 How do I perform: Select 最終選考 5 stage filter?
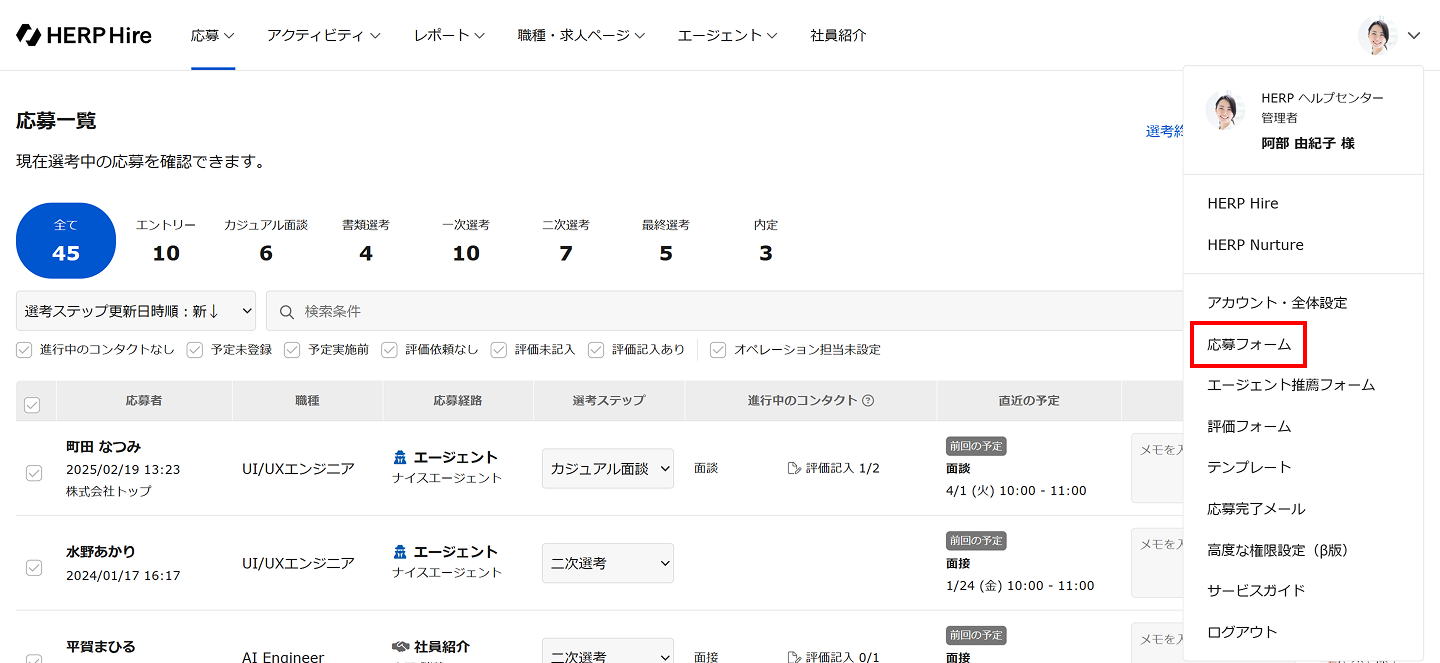coord(666,241)
